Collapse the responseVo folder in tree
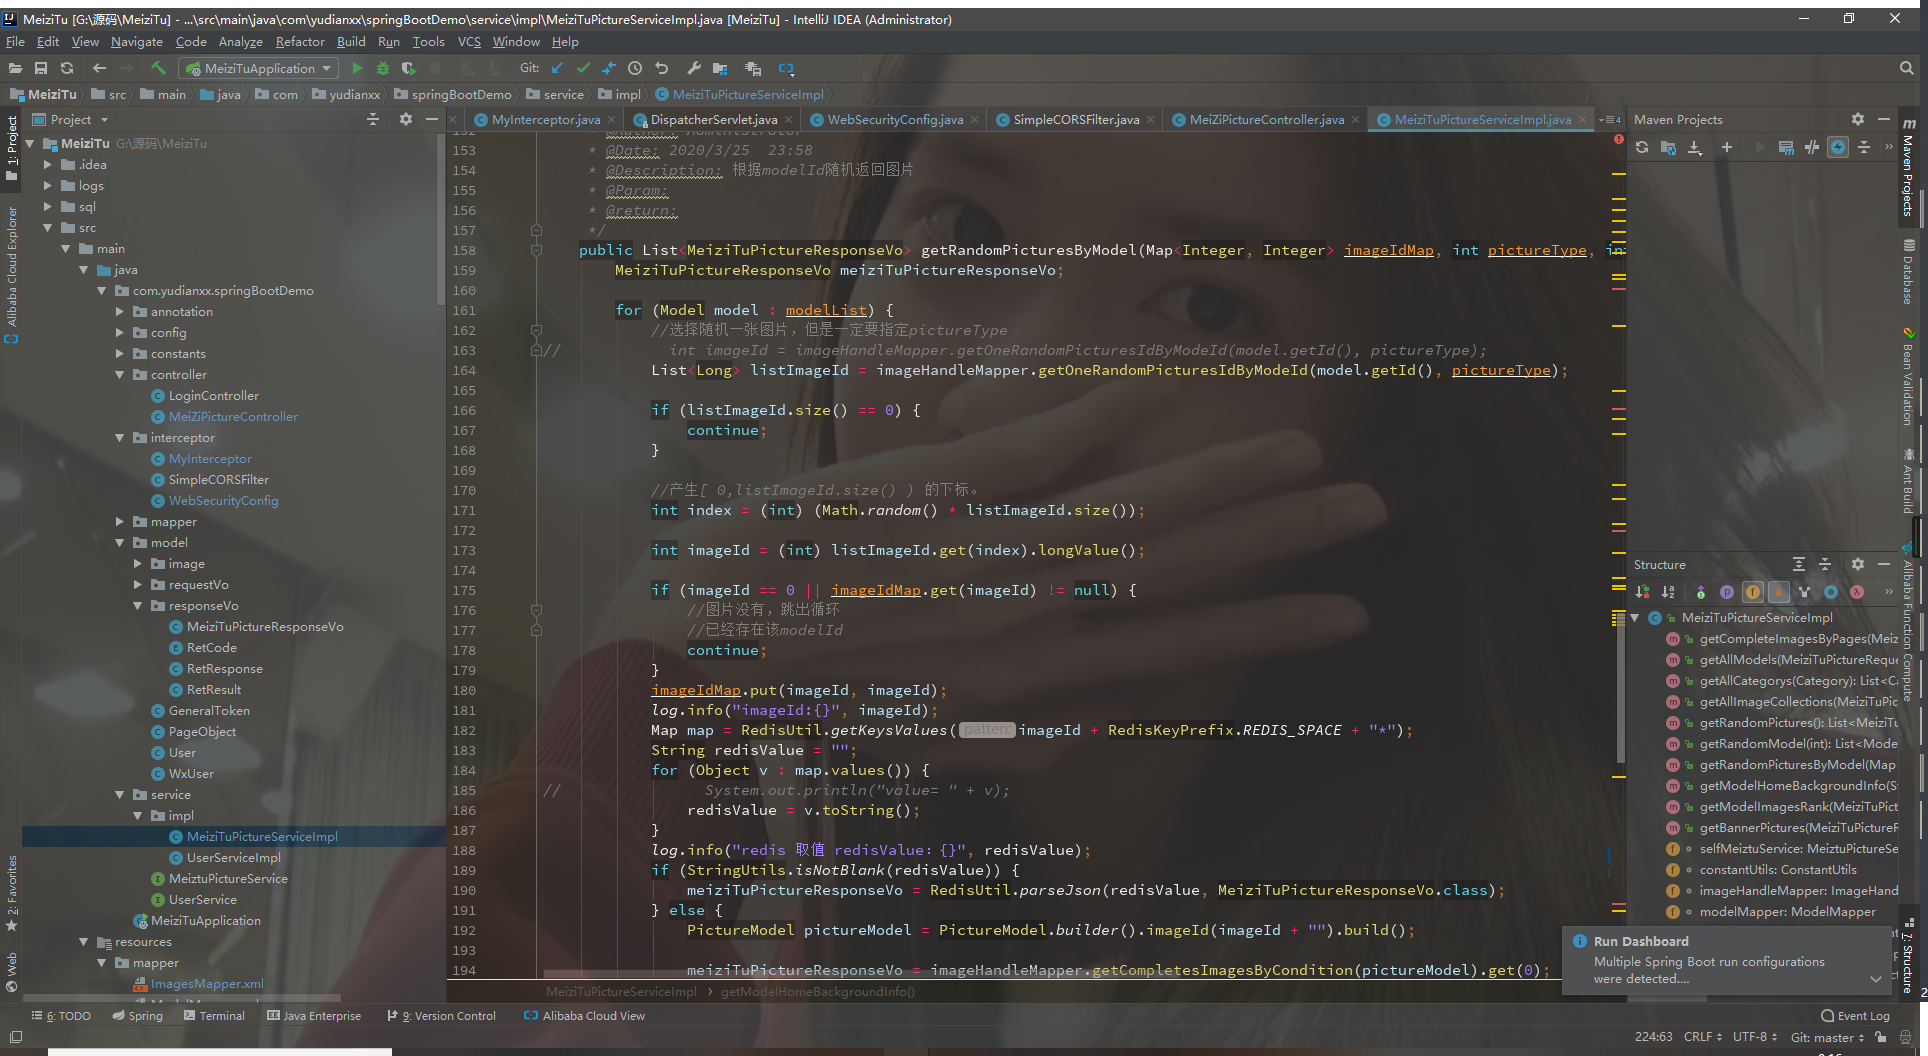 tap(138, 606)
